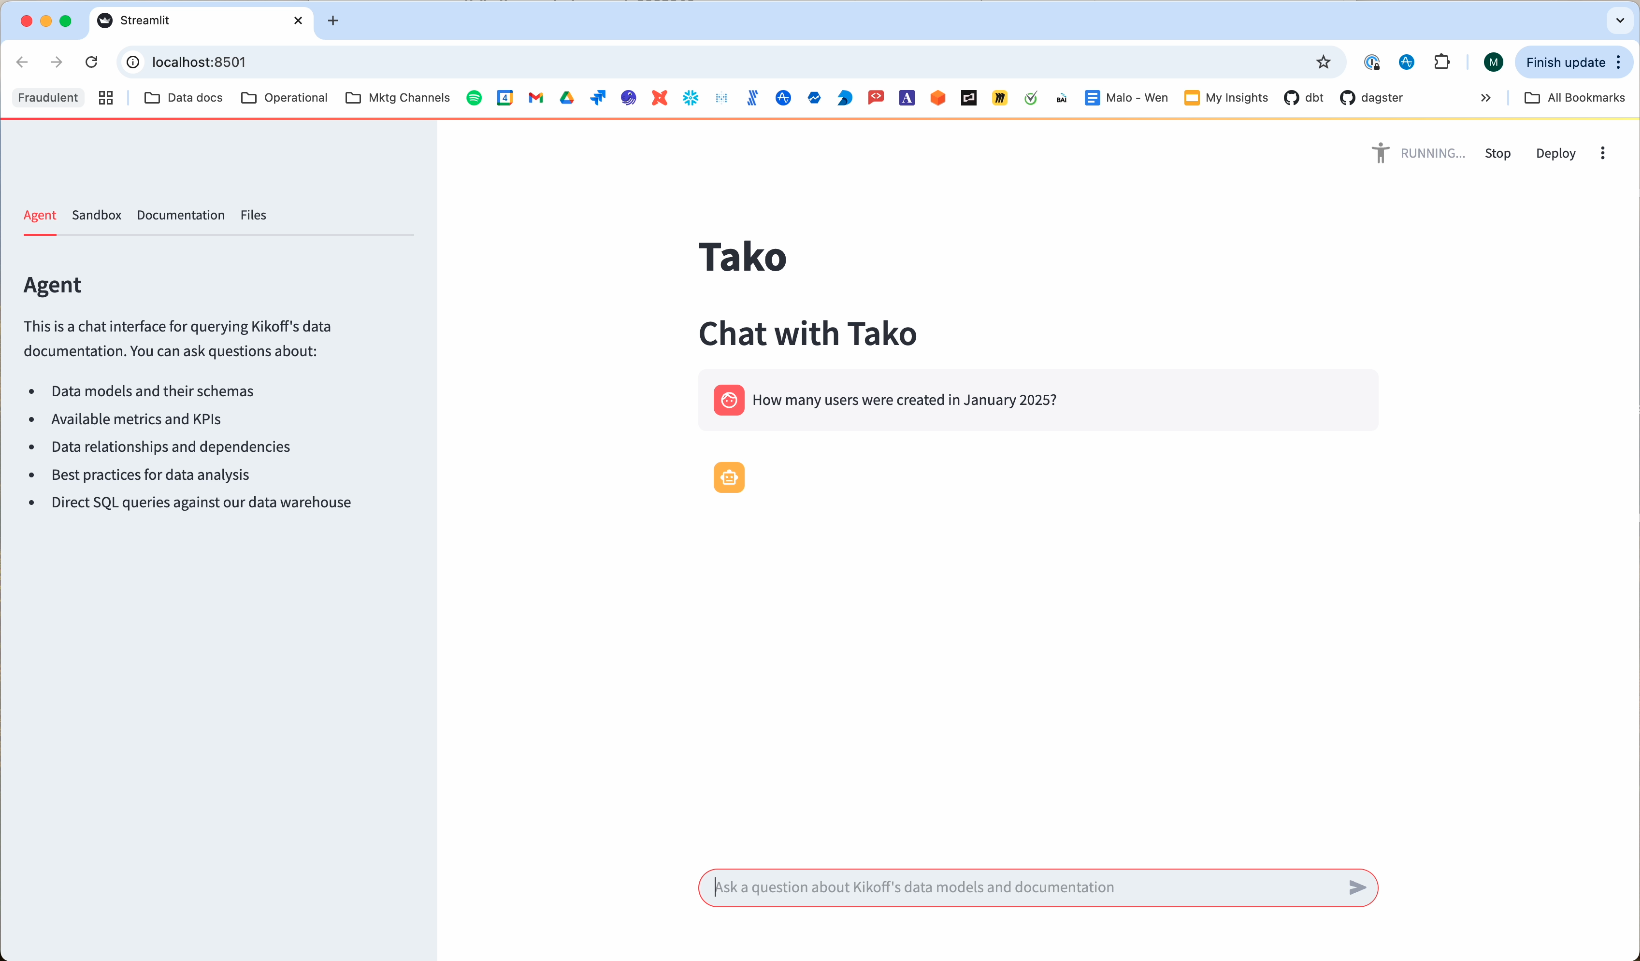Open the Streamlit three-dot main menu
Image resolution: width=1640 pixels, height=961 pixels.
[1602, 153]
